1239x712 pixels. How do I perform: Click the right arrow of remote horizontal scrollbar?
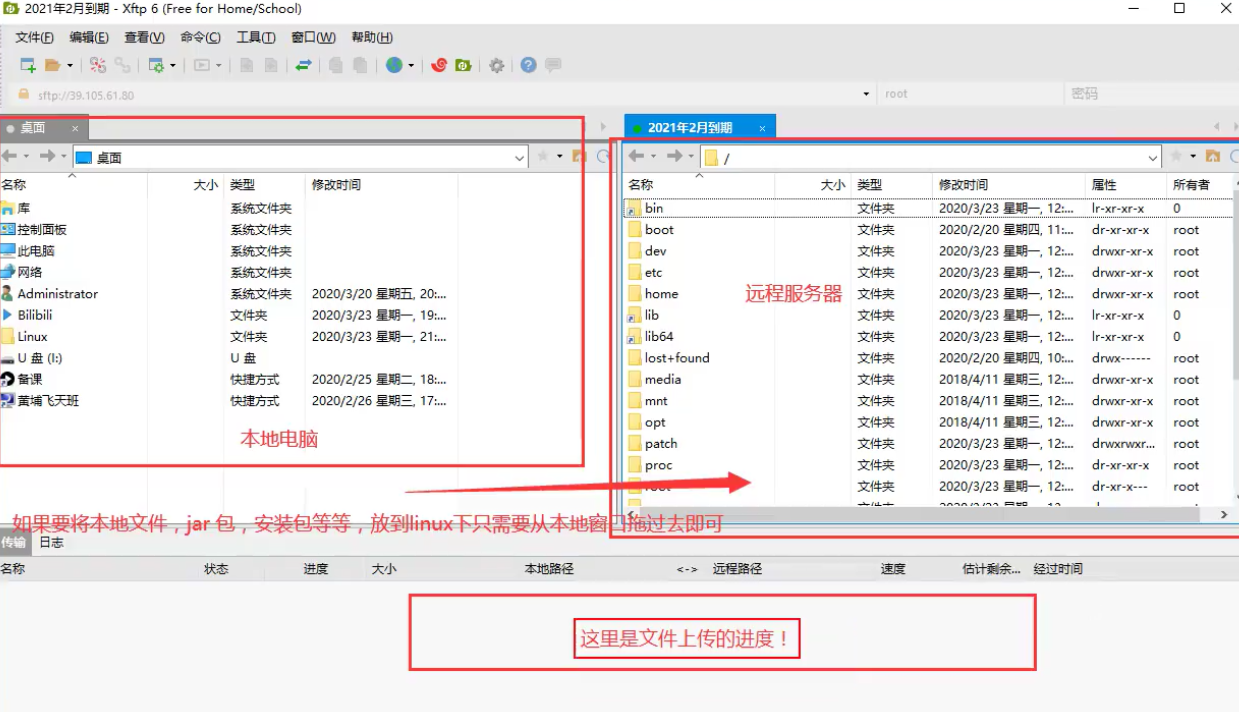click(x=1223, y=513)
